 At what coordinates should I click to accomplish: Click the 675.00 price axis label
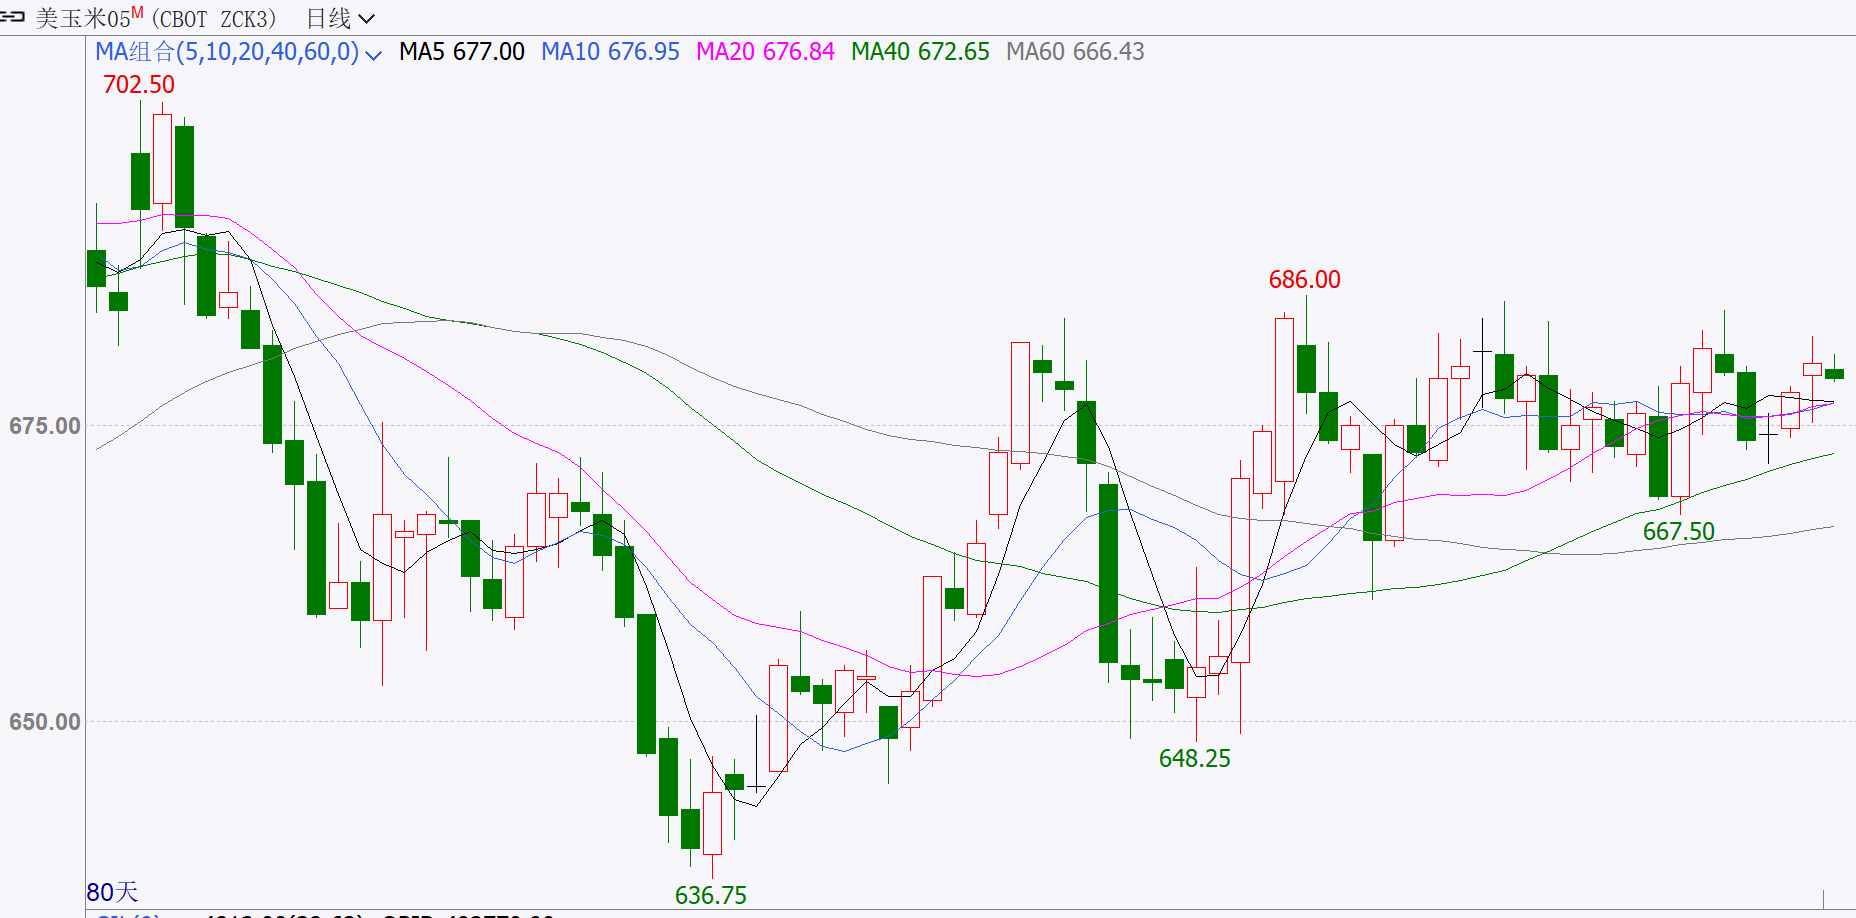45,426
